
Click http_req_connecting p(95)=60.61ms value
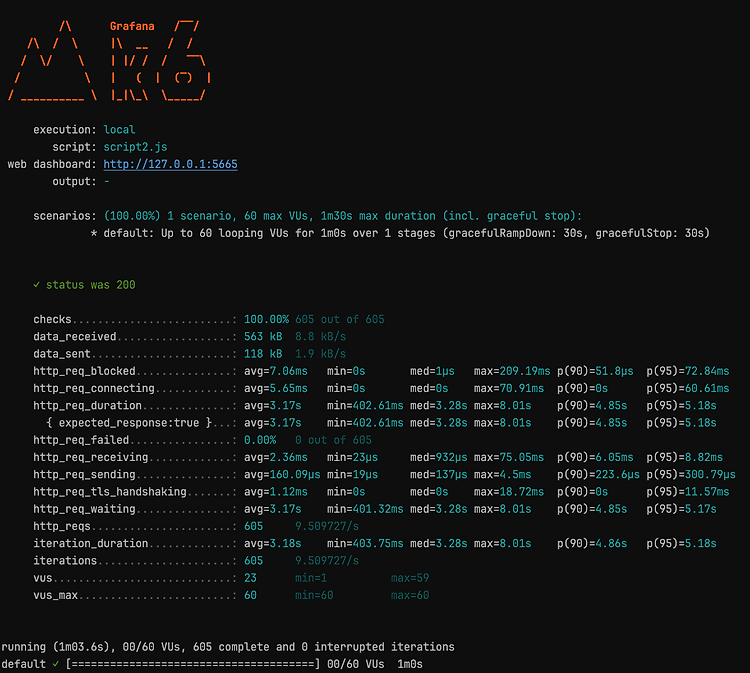(x=688, y=388)
